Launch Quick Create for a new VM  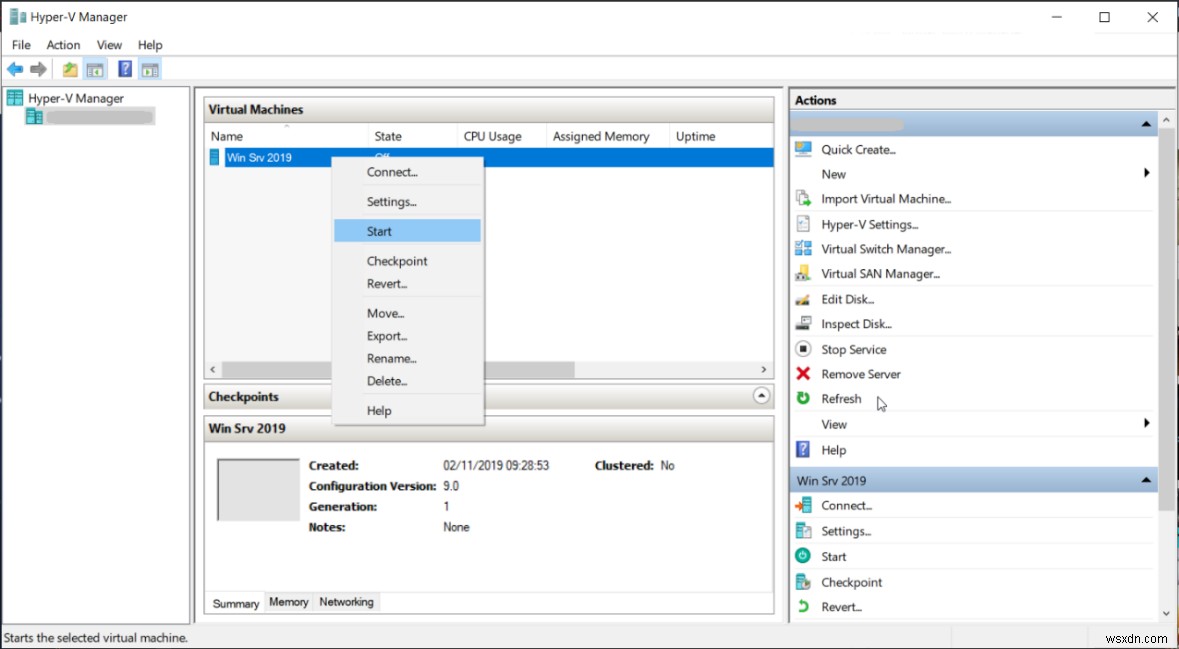[x=858, y=148]
